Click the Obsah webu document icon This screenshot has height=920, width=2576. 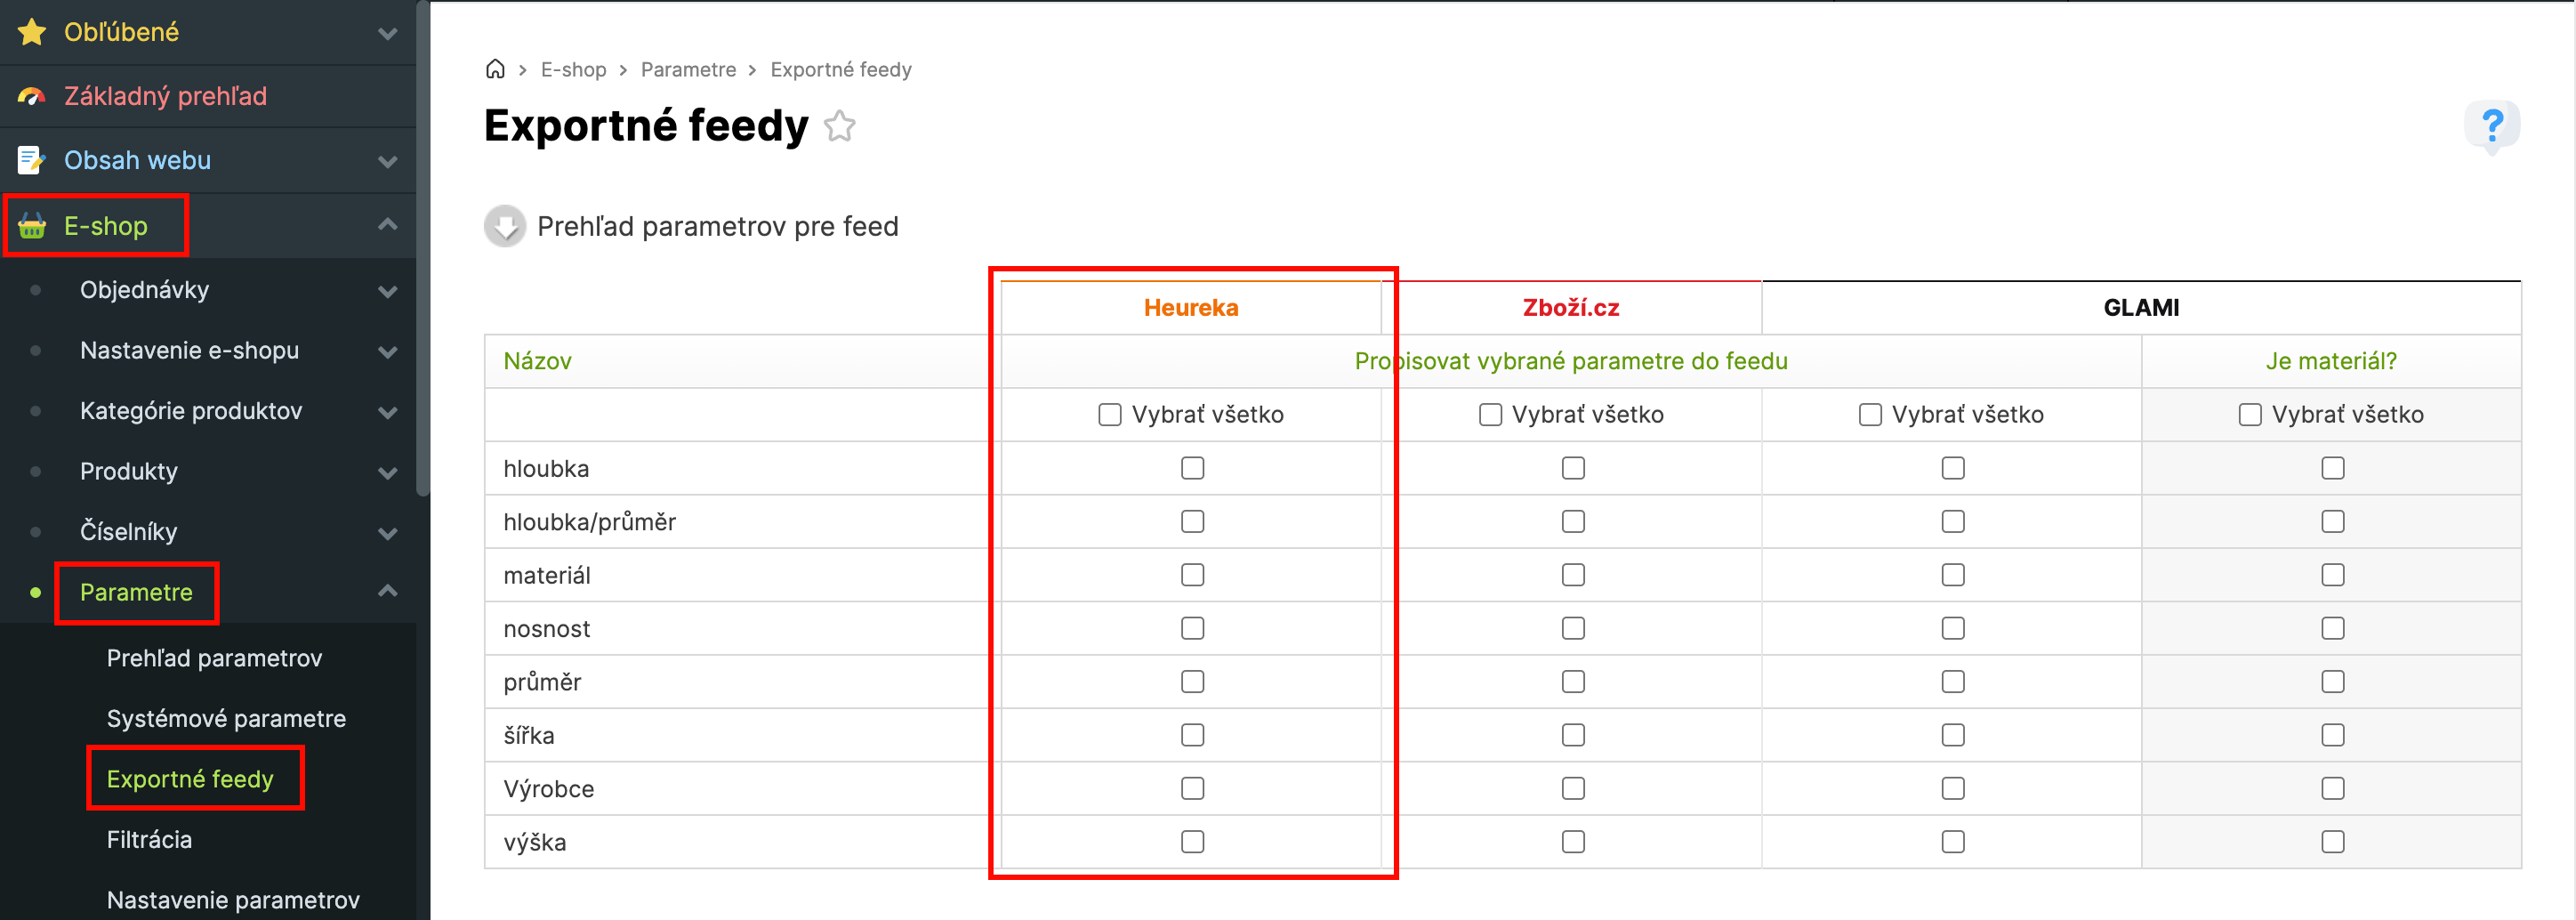pos(32,160)
